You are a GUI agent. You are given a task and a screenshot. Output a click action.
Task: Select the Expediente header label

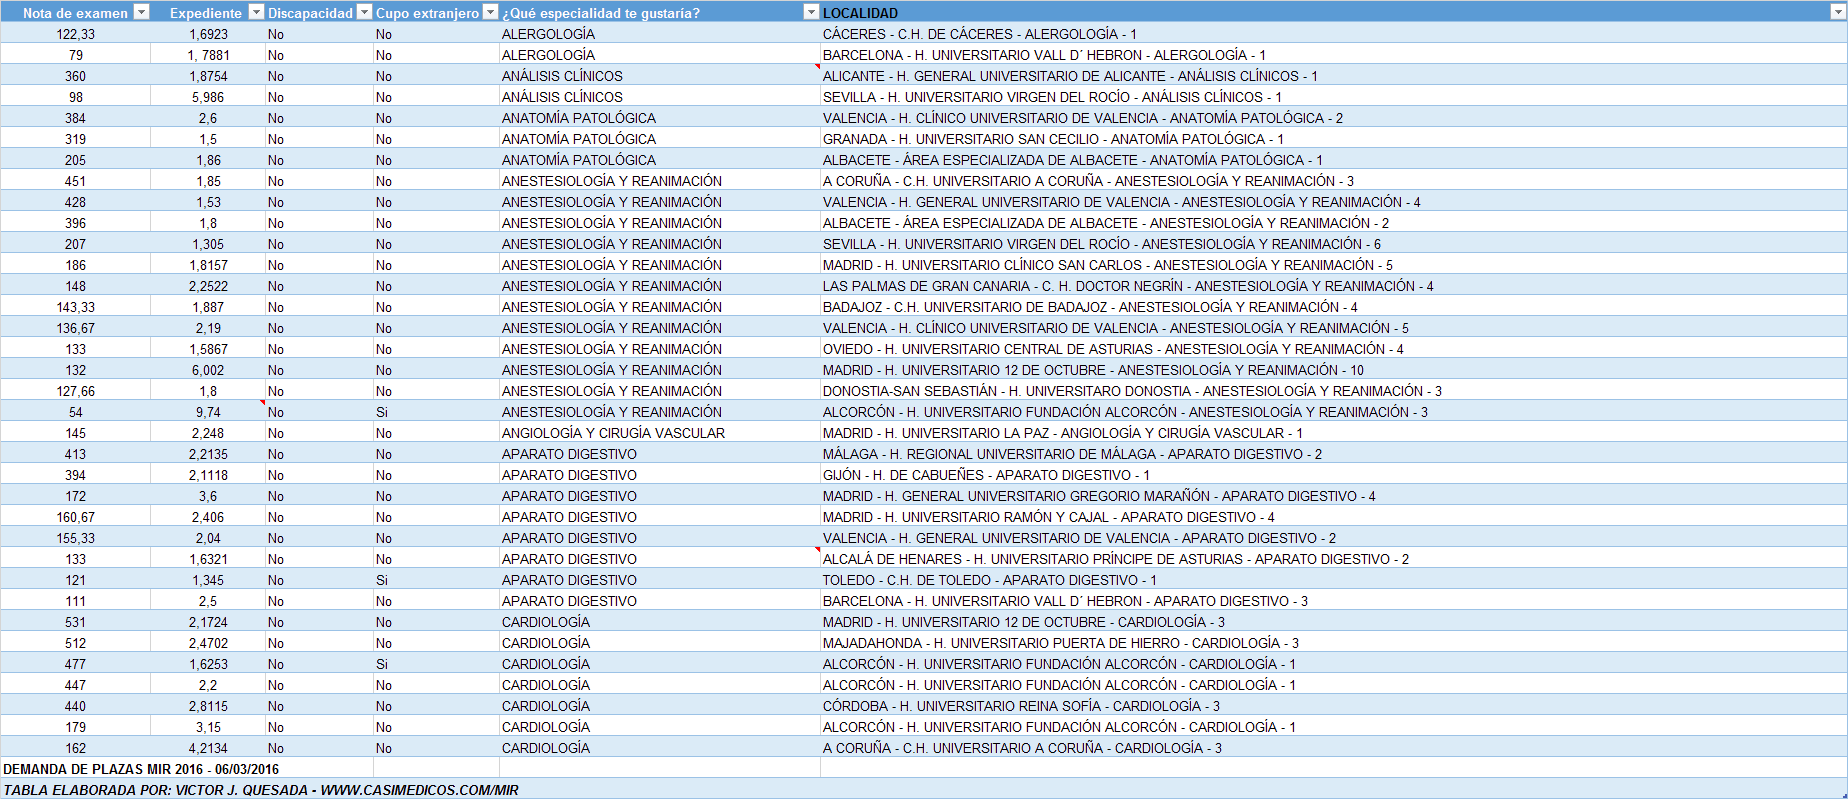pos(206,13)
